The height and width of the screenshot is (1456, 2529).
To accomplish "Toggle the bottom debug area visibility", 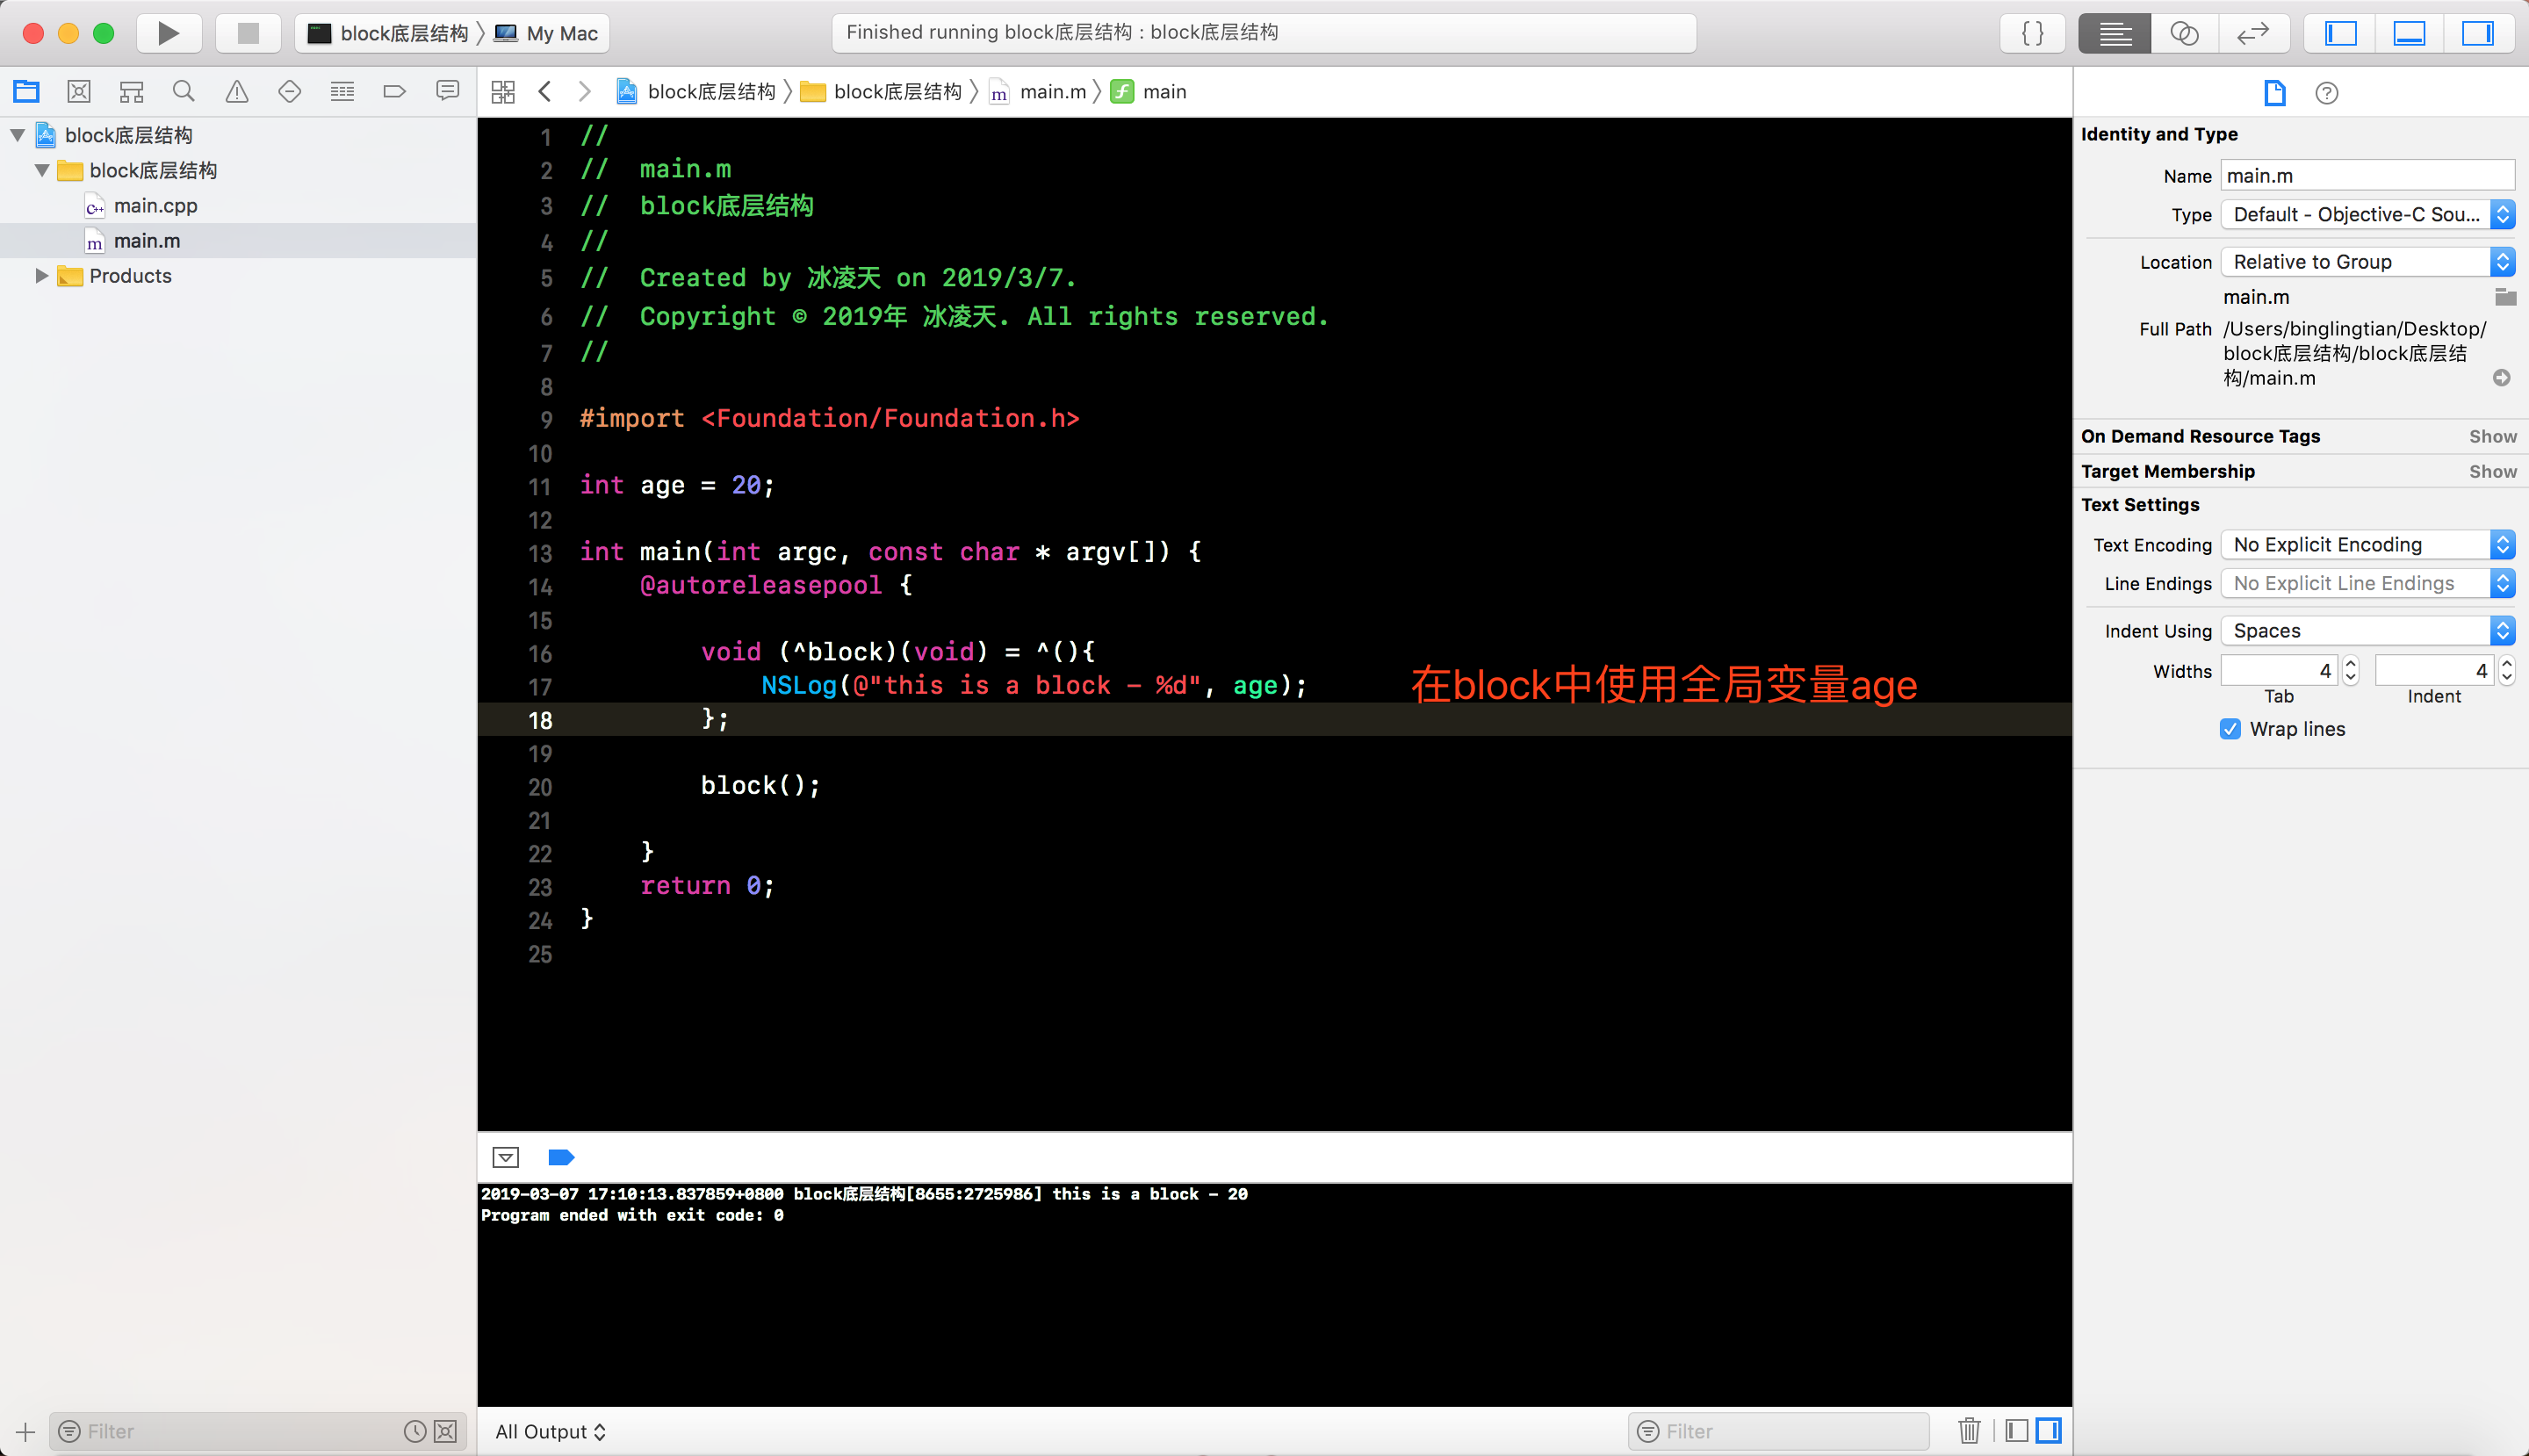I will point(2409,33).
